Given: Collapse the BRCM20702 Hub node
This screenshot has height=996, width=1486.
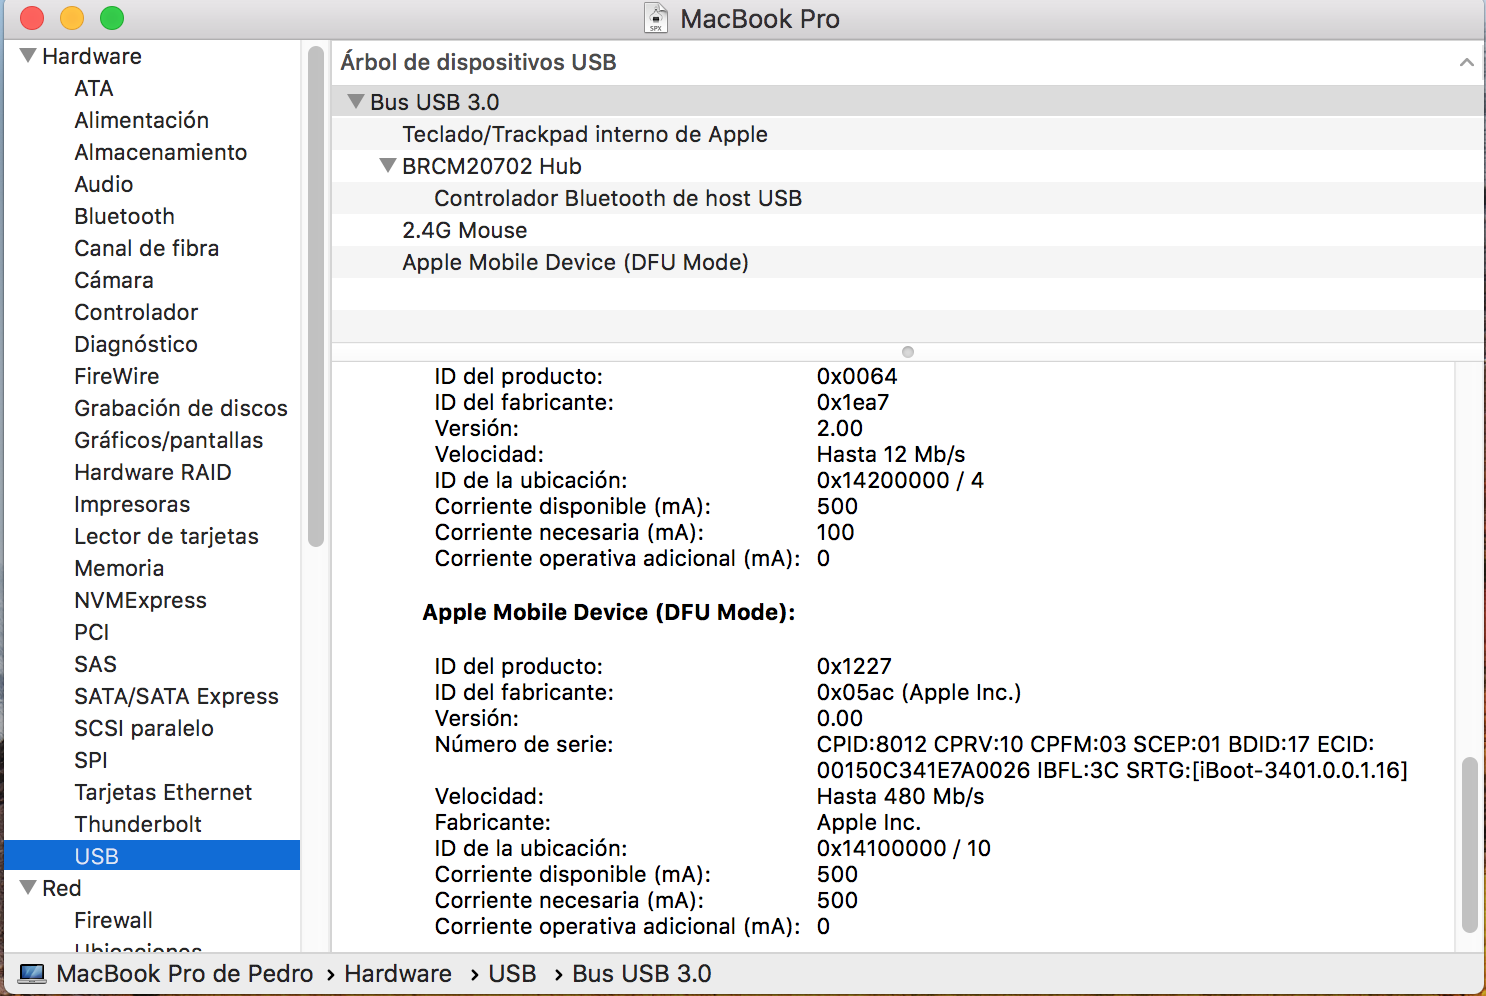Looking at the screenshot, I should [388, 166].
